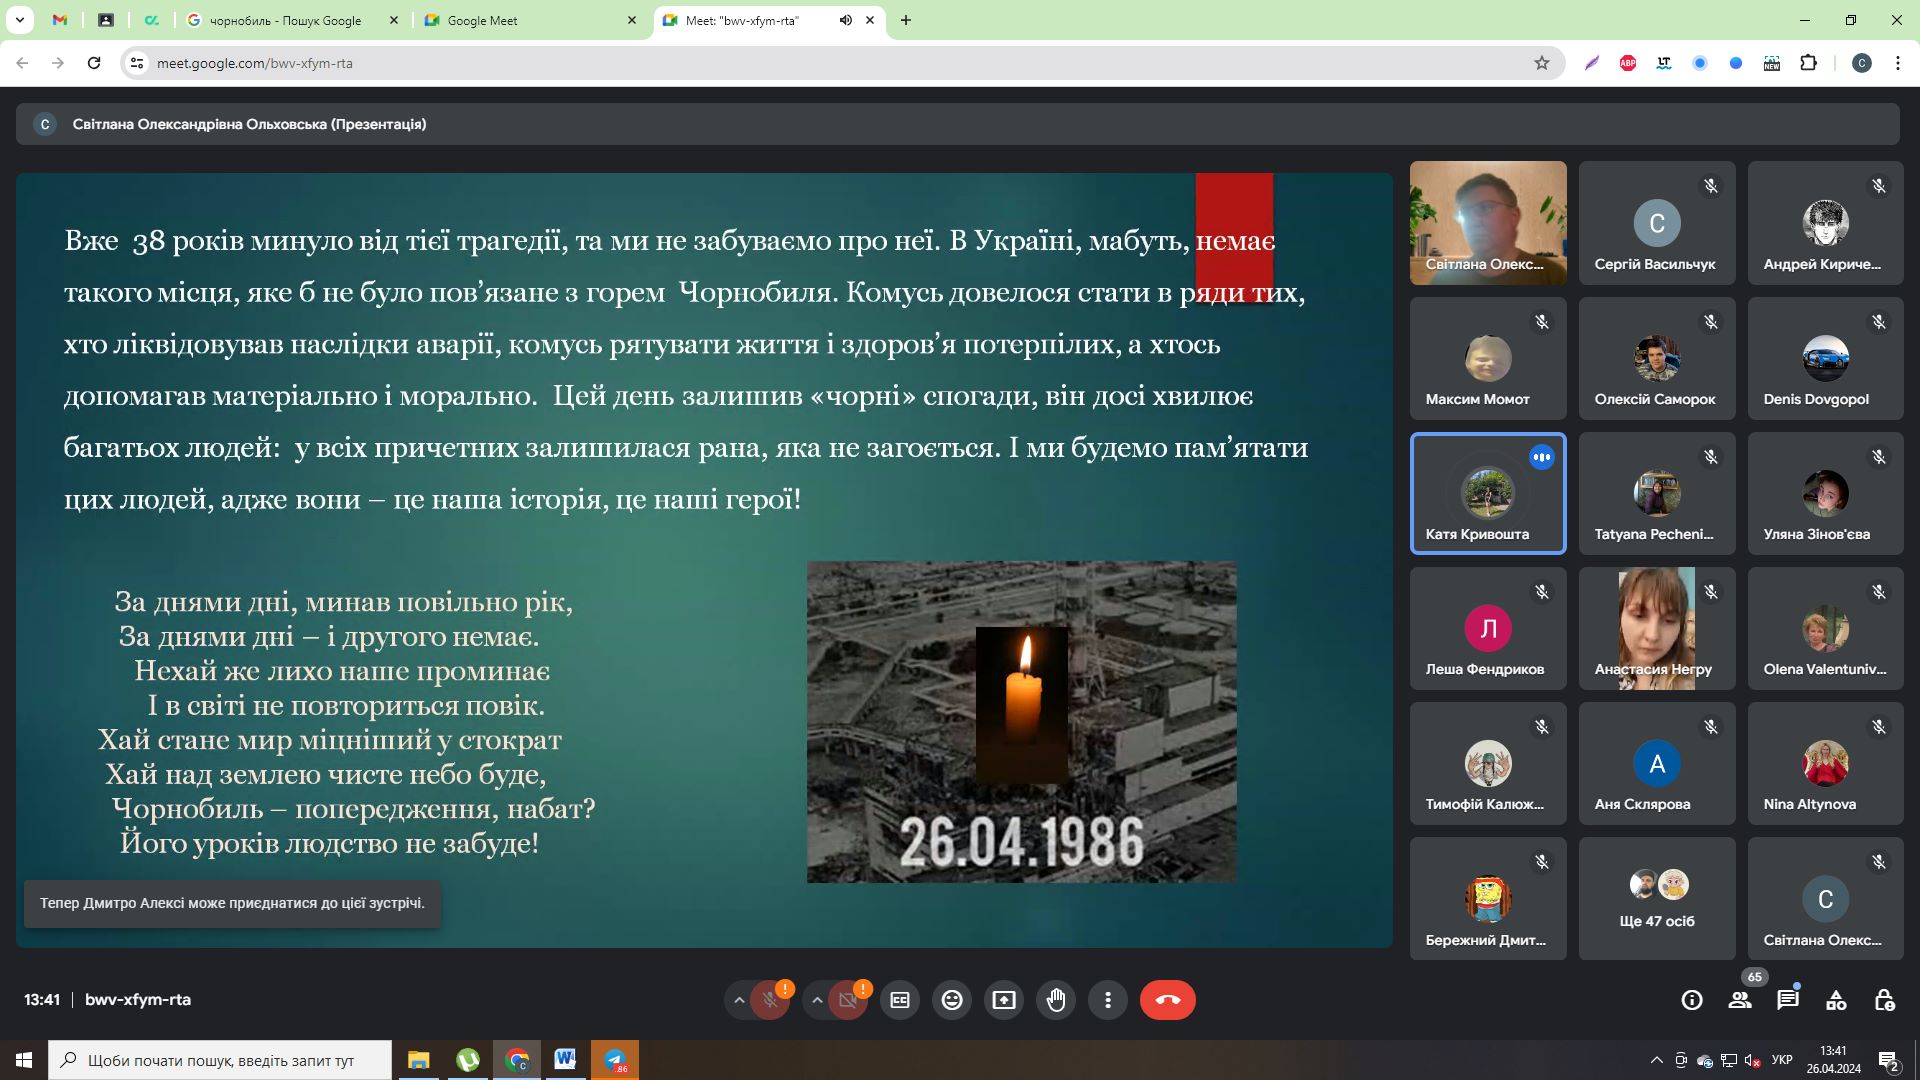Click the AdBlock Plus extension icon
Image resolution: width=1920 pixels, height=1080 pixels.
[x=1628, y=63]
